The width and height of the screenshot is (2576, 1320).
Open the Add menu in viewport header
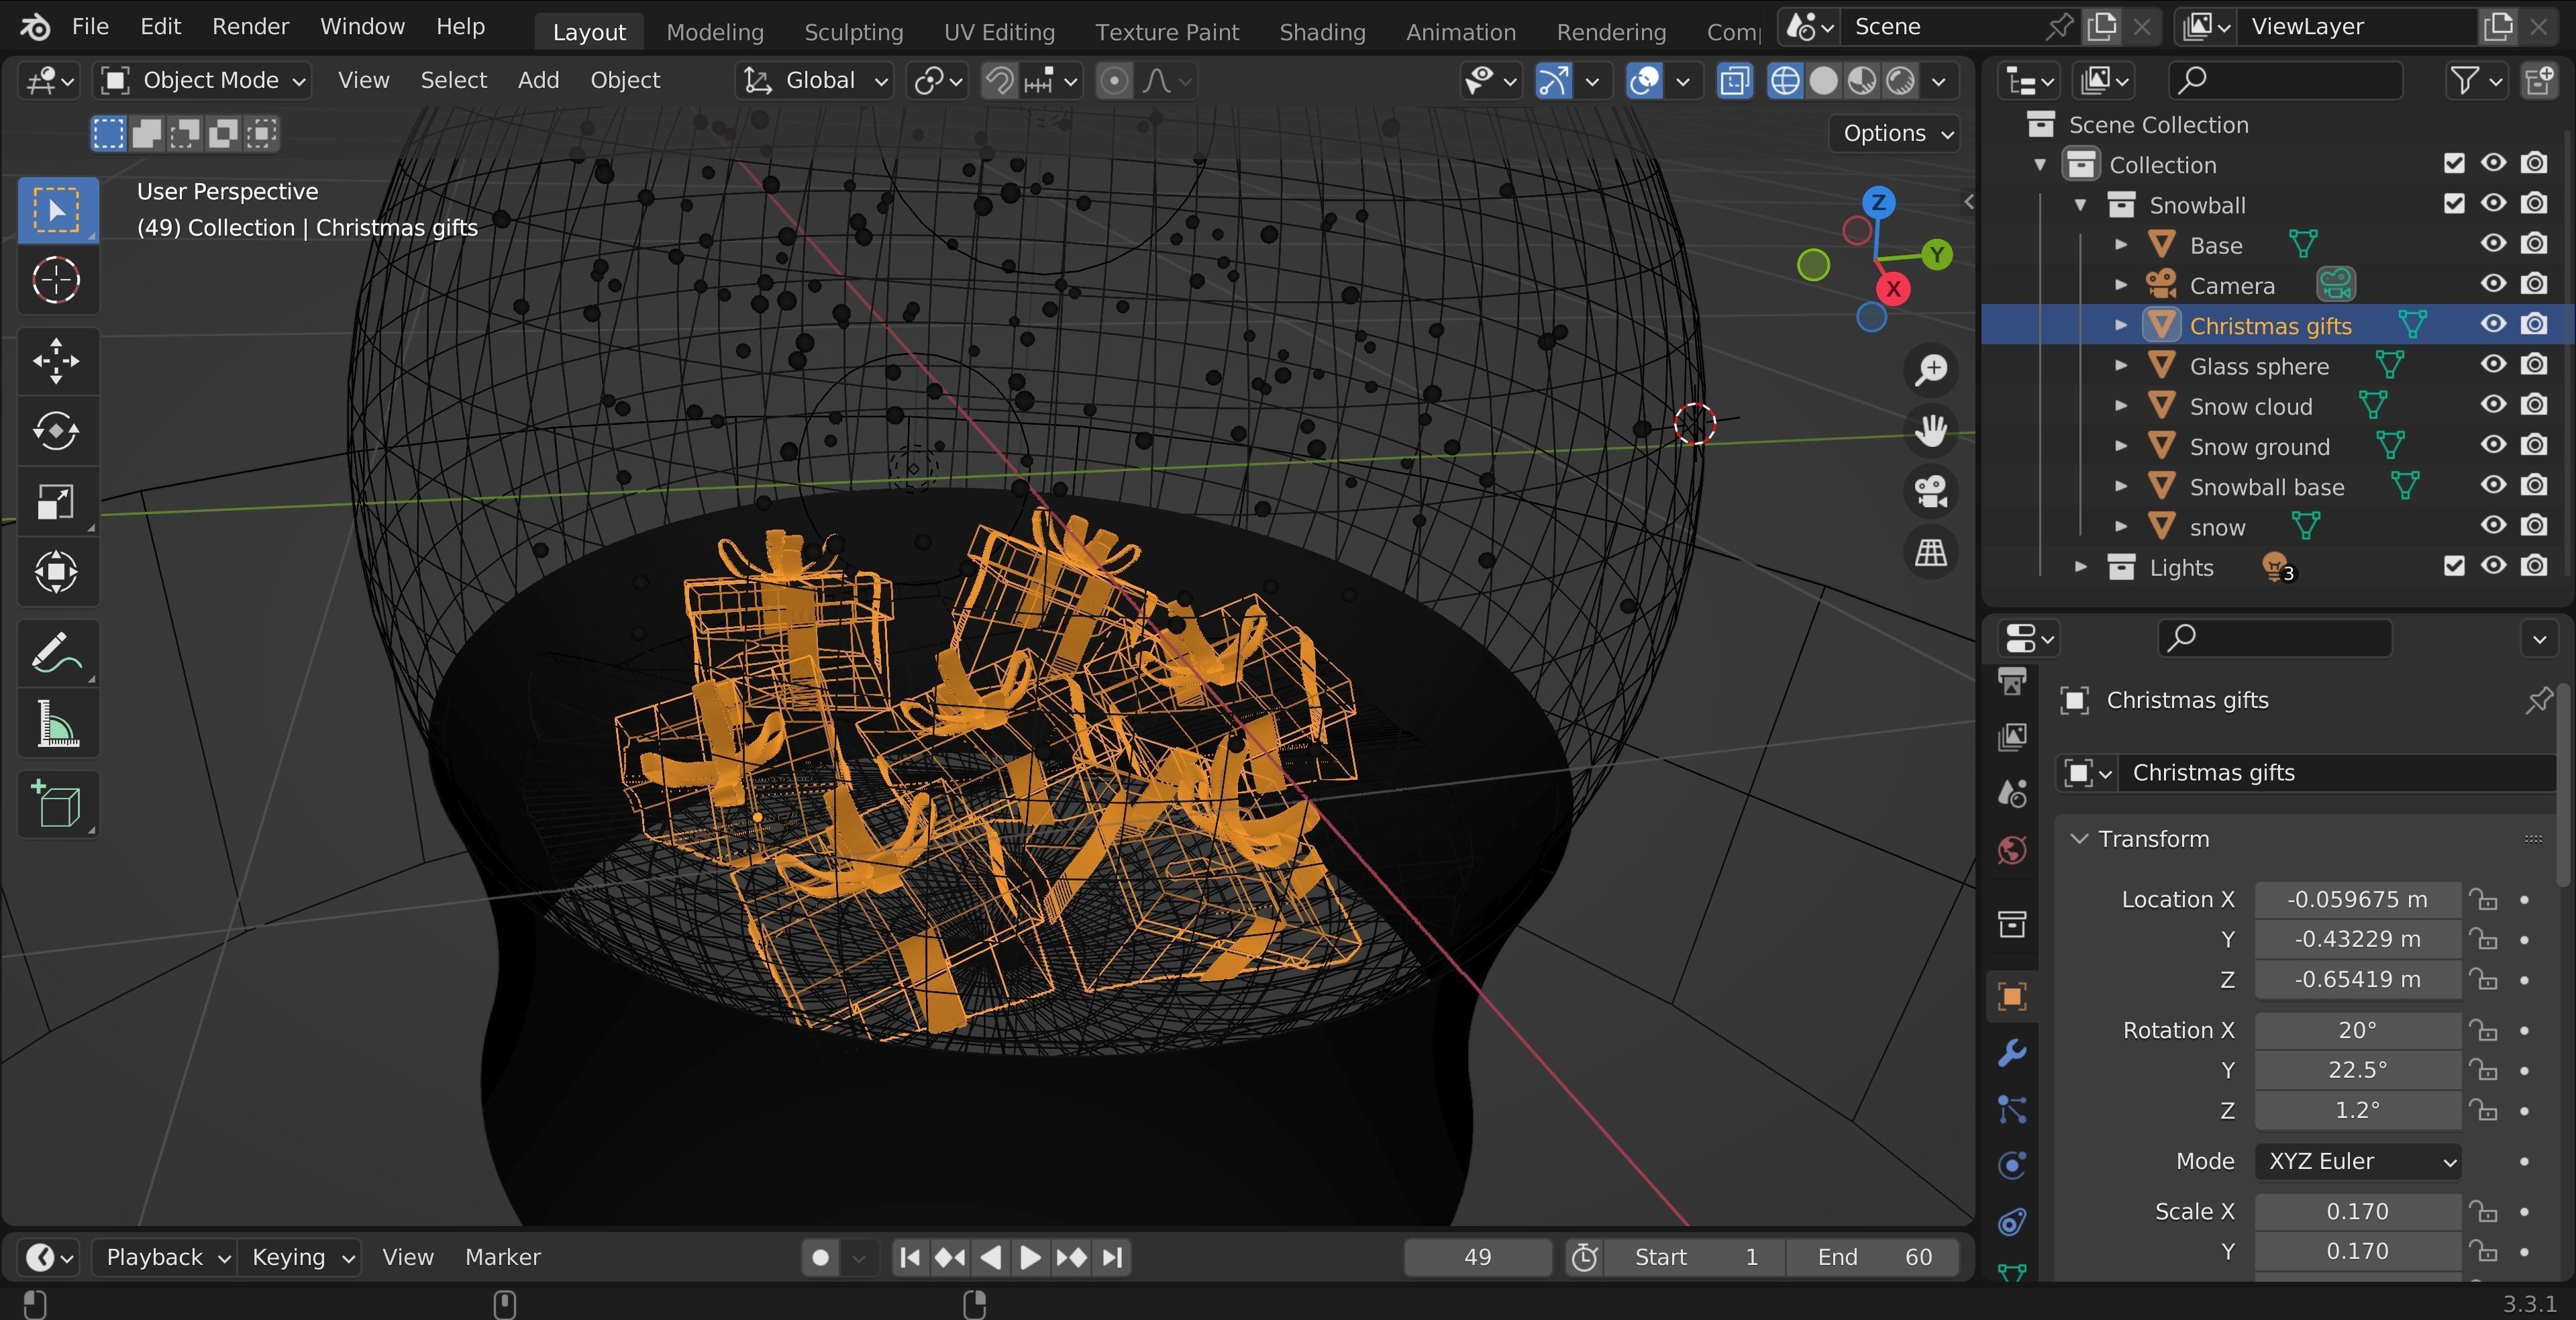(538, 80)
